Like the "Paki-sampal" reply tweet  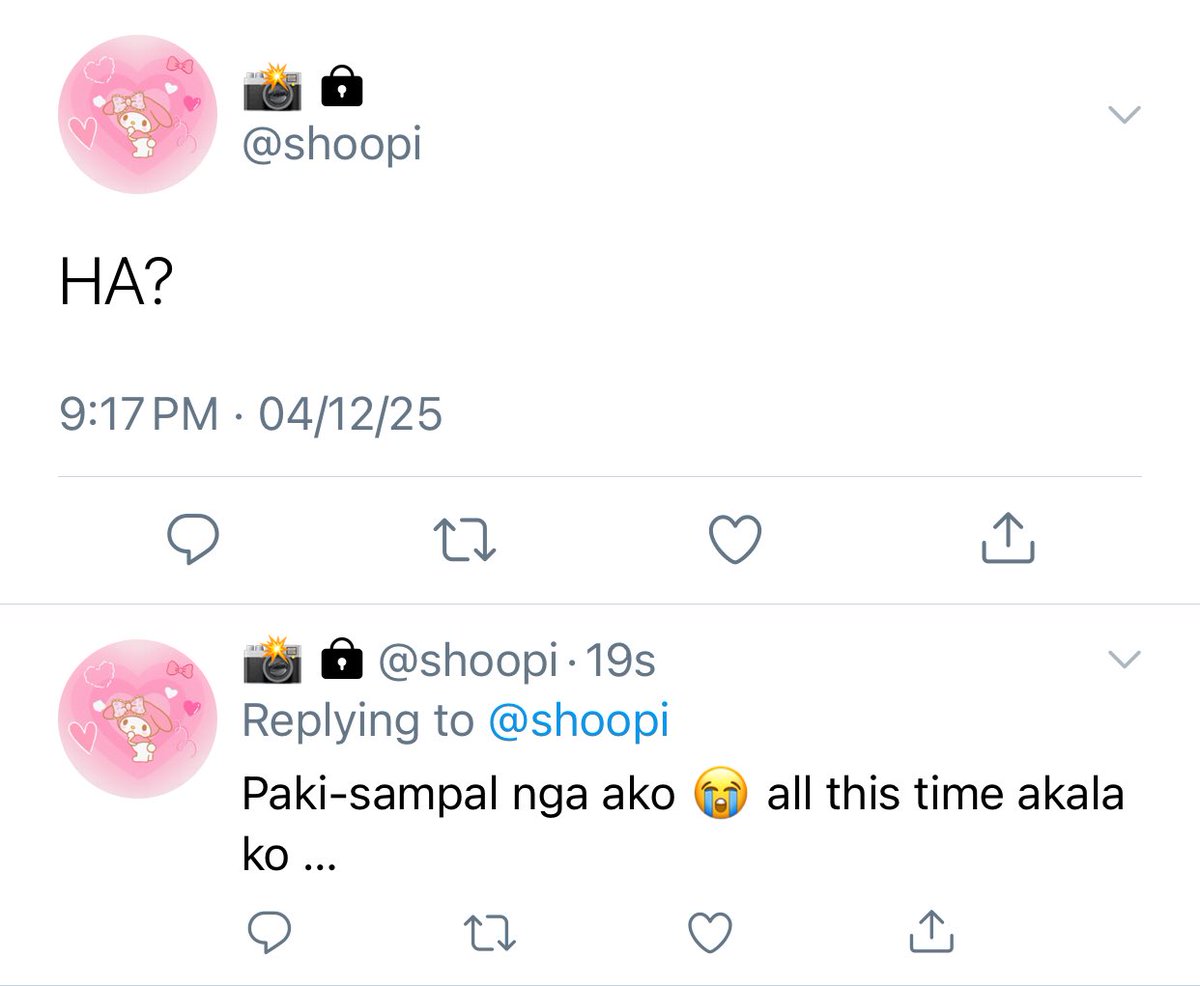coord(710,932)
